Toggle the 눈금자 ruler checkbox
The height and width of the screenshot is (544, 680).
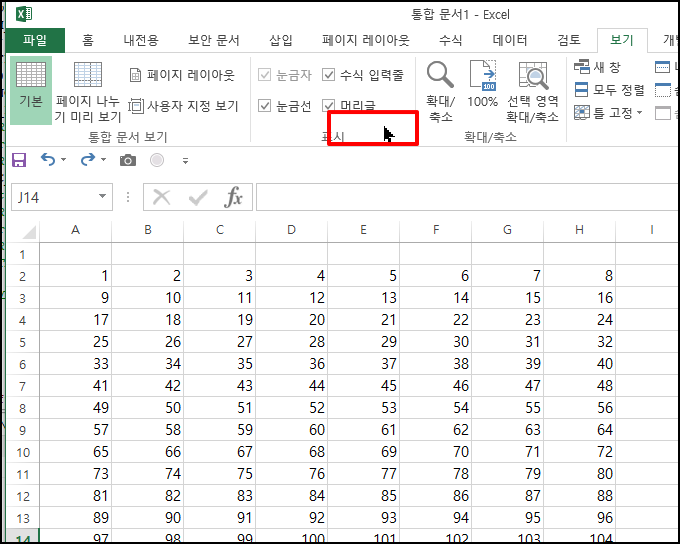[264, 75]
